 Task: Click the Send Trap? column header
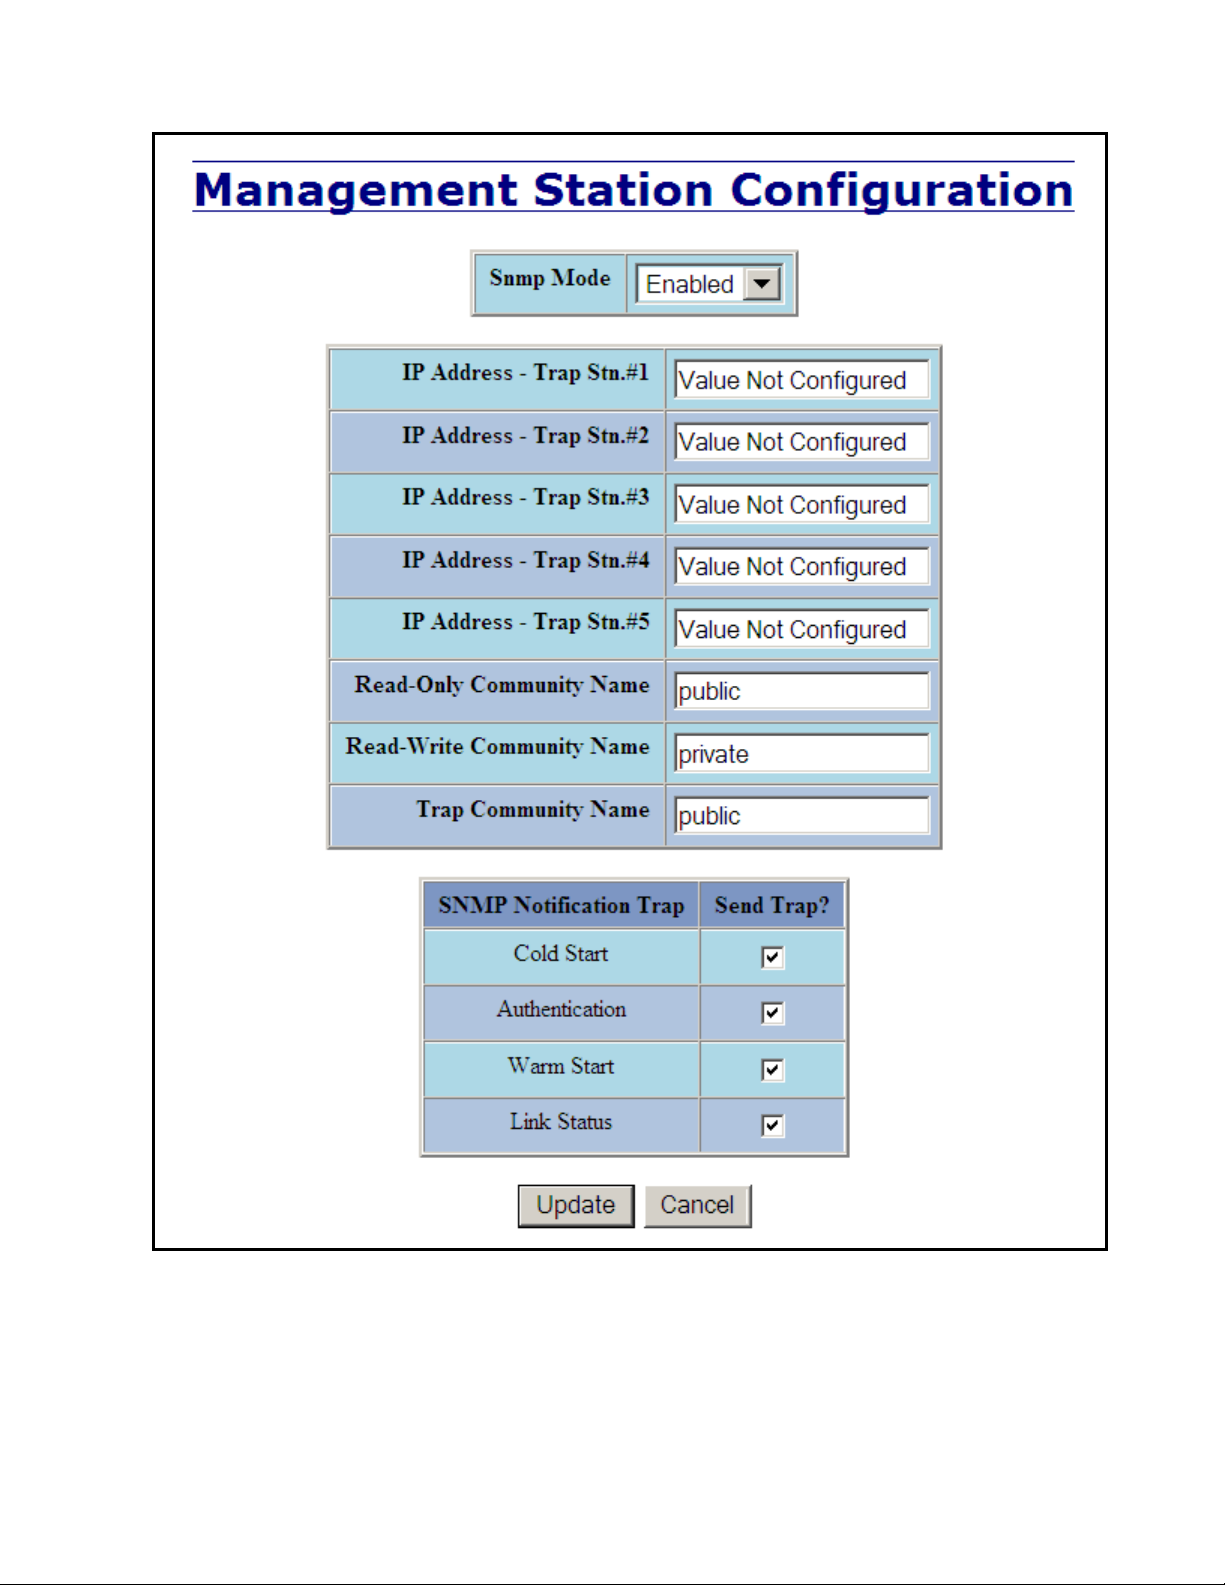(x=772, y=905)
